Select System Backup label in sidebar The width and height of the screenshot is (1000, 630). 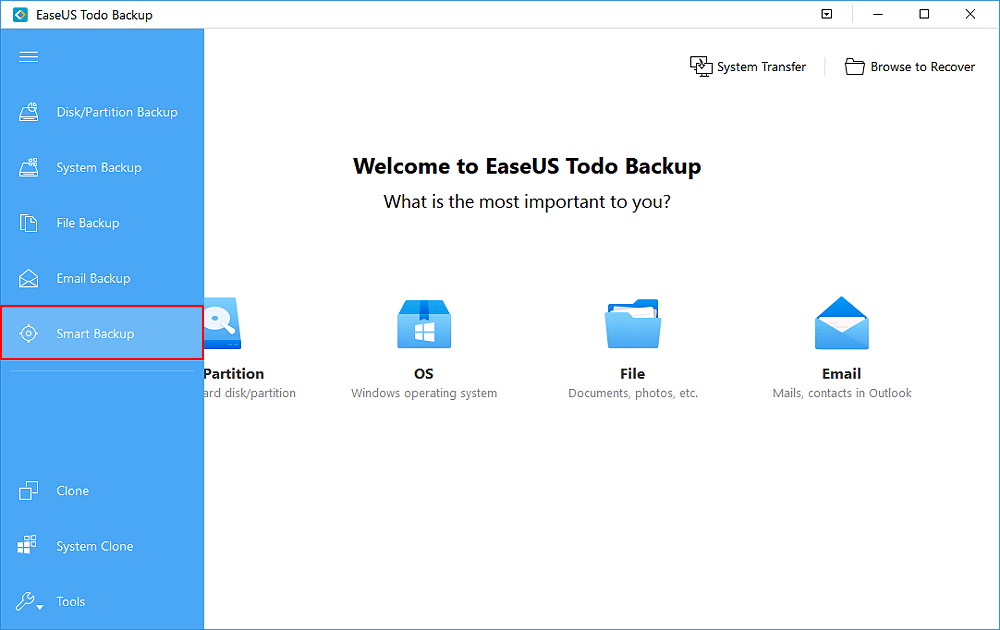pos(99,168)
